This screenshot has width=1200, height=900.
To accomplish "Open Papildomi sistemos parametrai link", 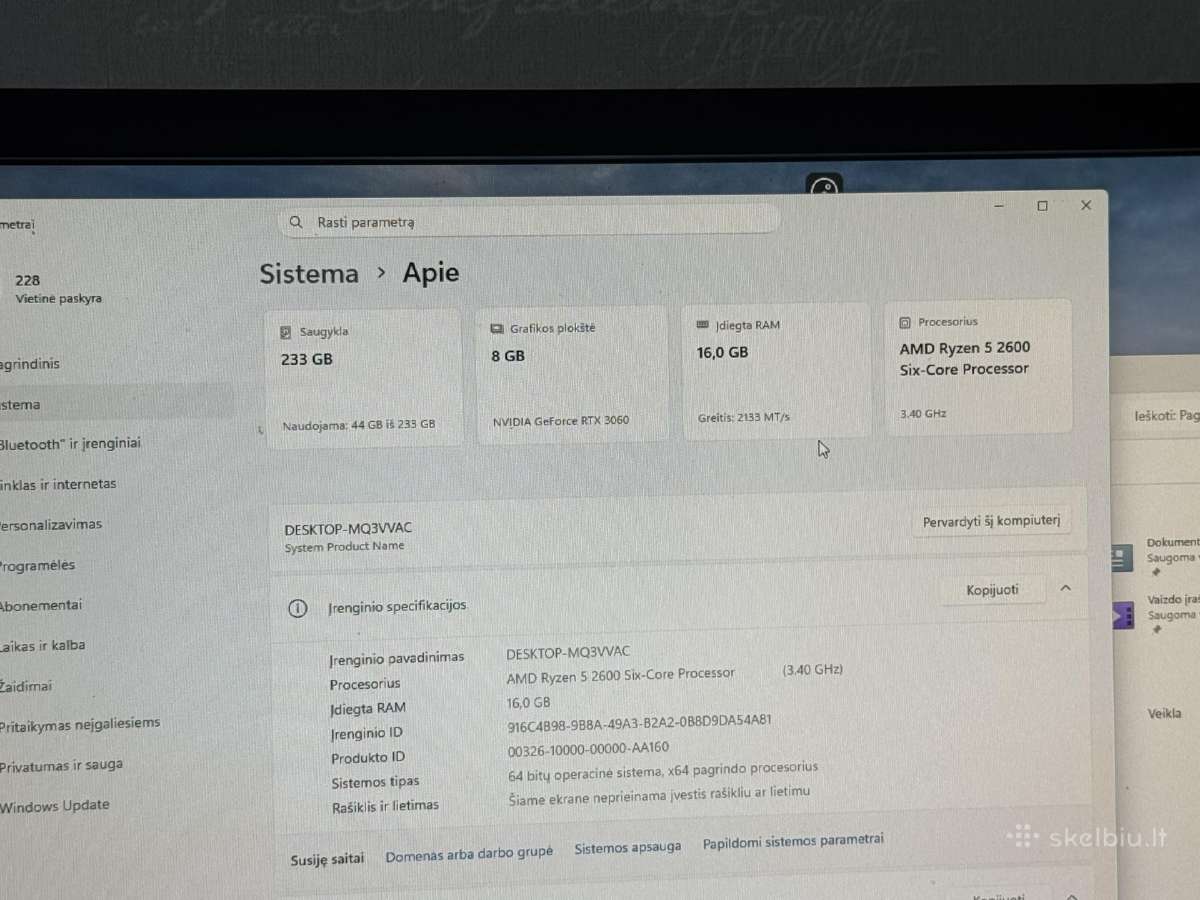I will 793,842.
